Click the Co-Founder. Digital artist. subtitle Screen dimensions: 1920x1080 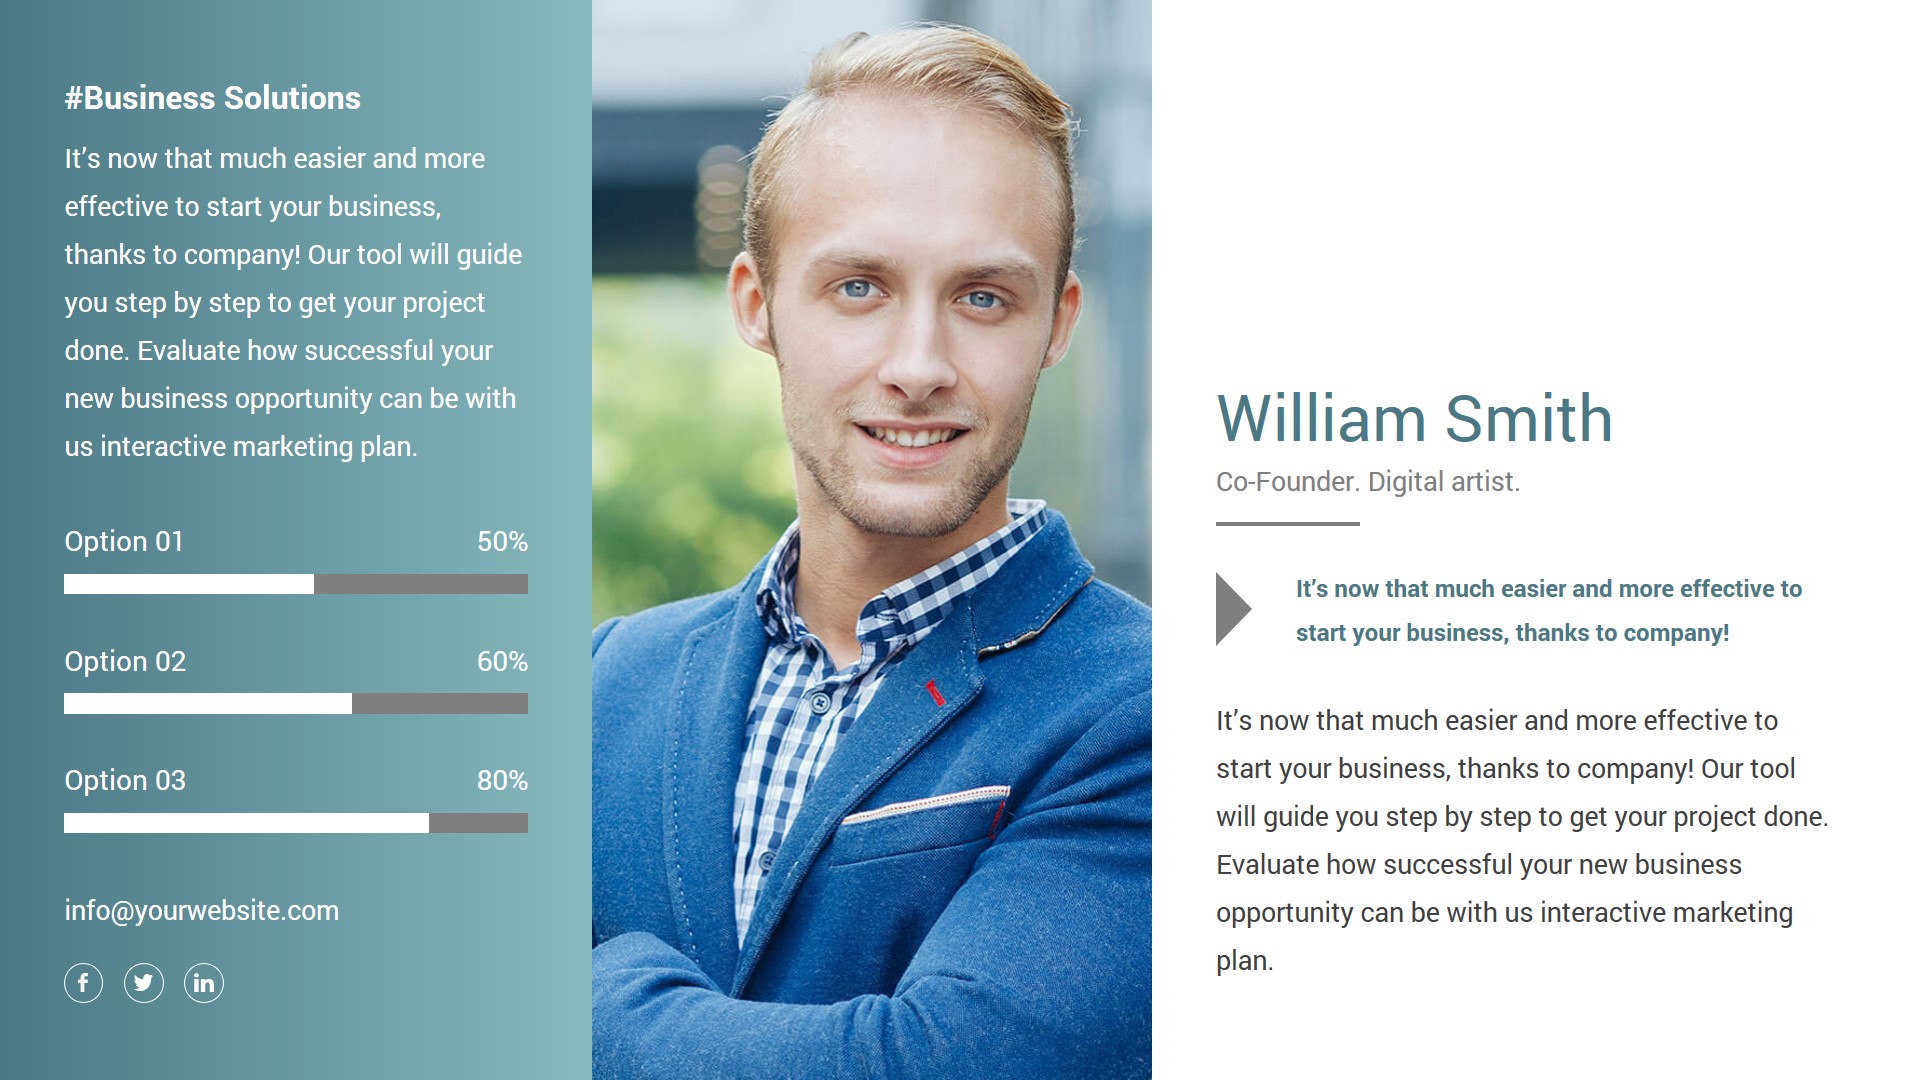pos(1367,482)
